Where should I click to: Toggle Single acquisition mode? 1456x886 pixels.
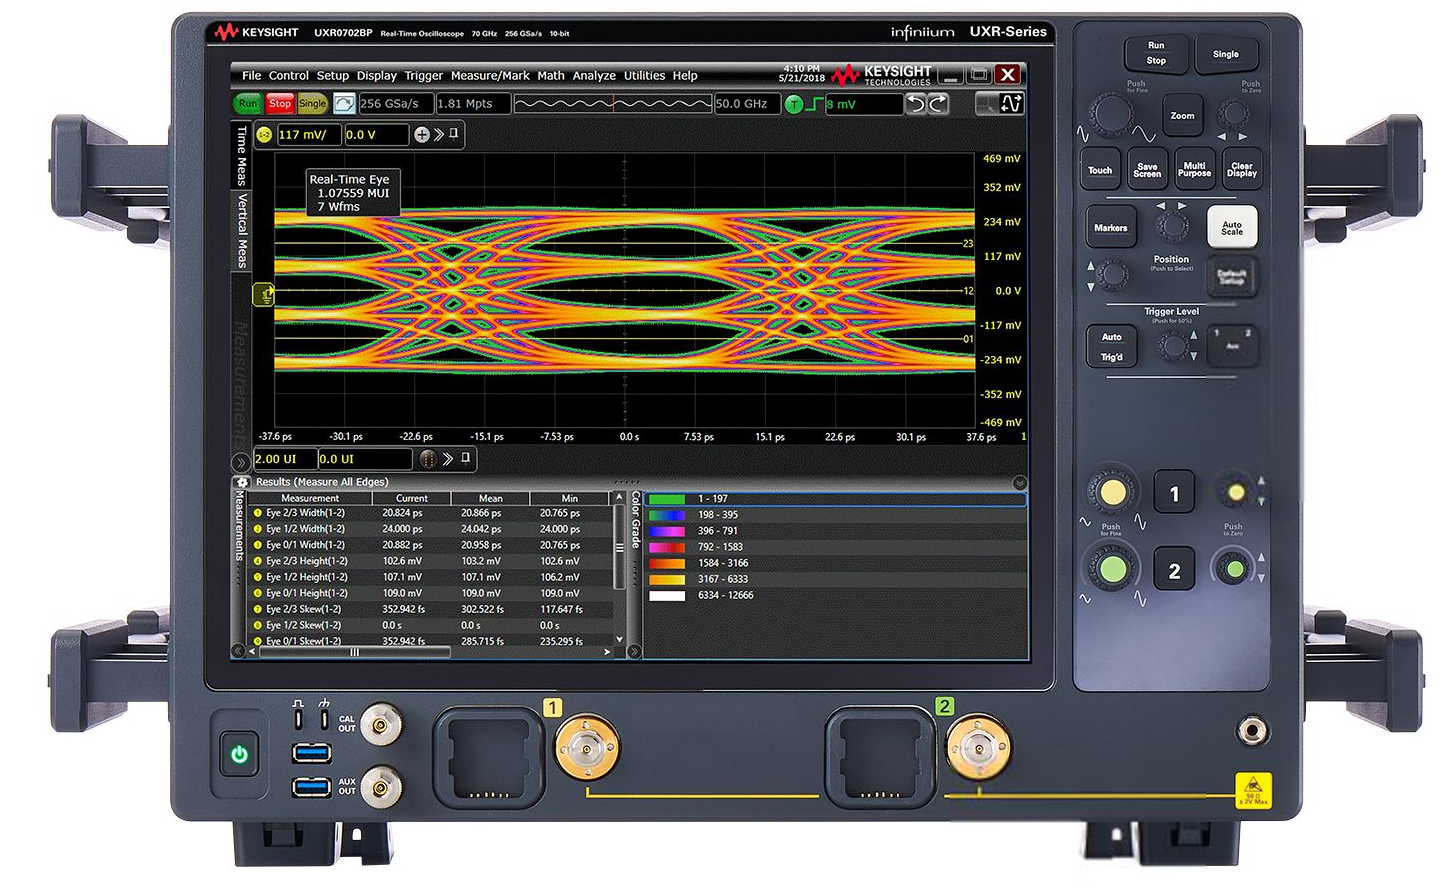click(x=312, y=103)
